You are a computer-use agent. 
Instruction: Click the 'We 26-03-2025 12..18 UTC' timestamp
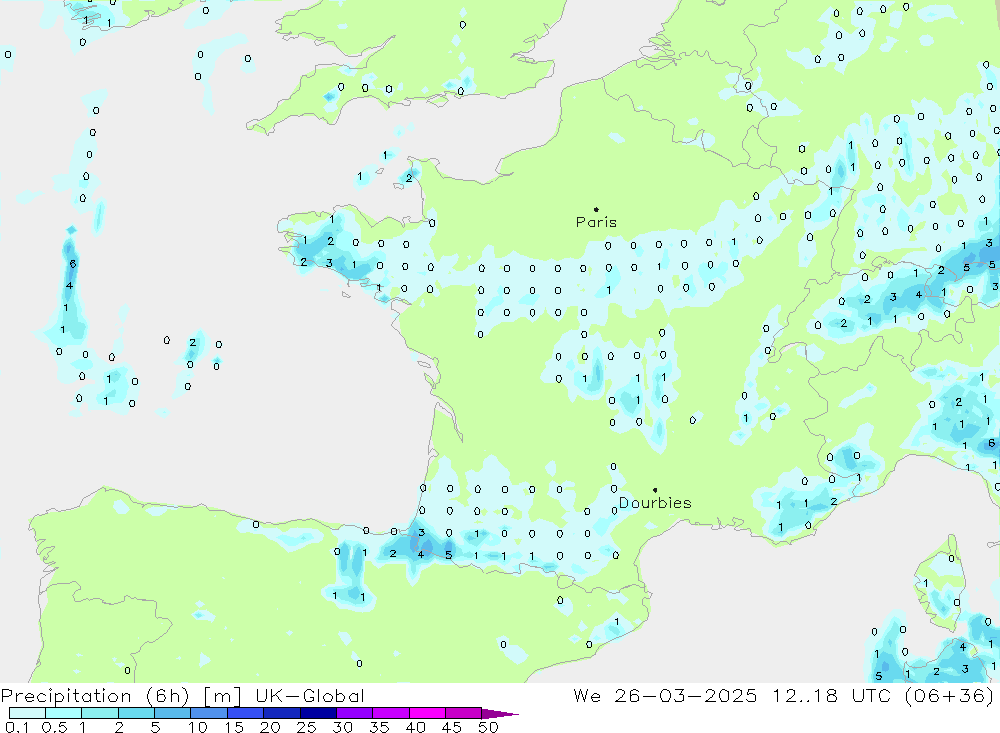coord(732,695)
